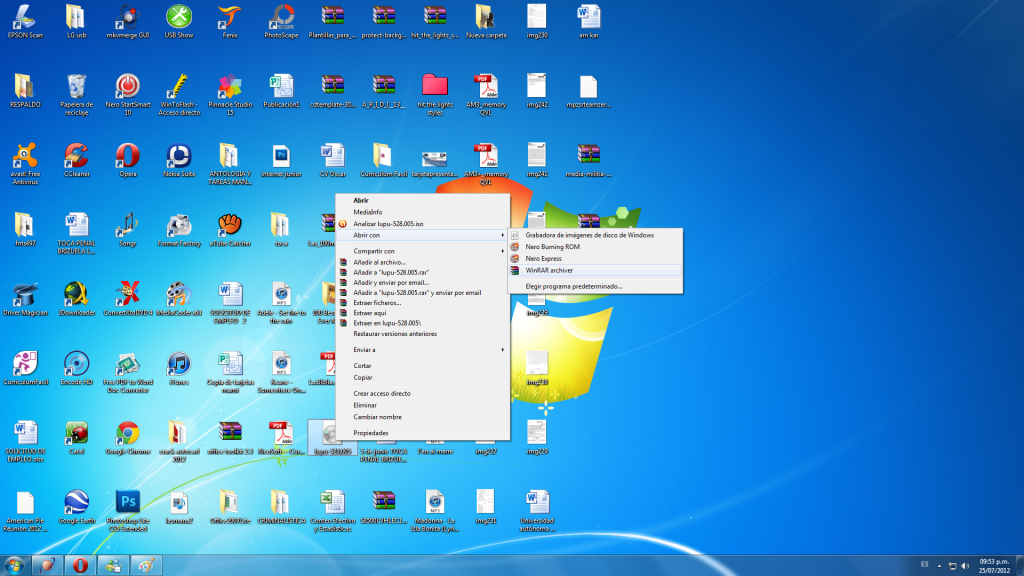This screenshot has height=576, width=1024.
Task: Choose Añadir y enviar por email...
Action: point(423,283)
